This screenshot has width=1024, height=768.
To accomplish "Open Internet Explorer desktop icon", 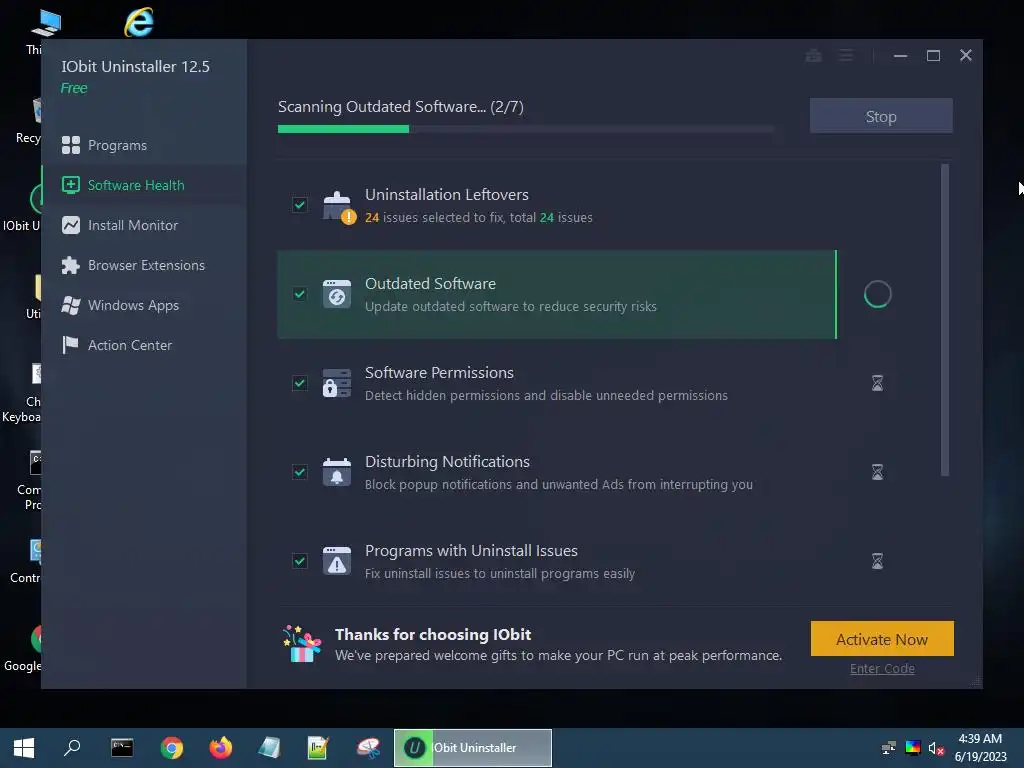I will [x=138, y=23].
